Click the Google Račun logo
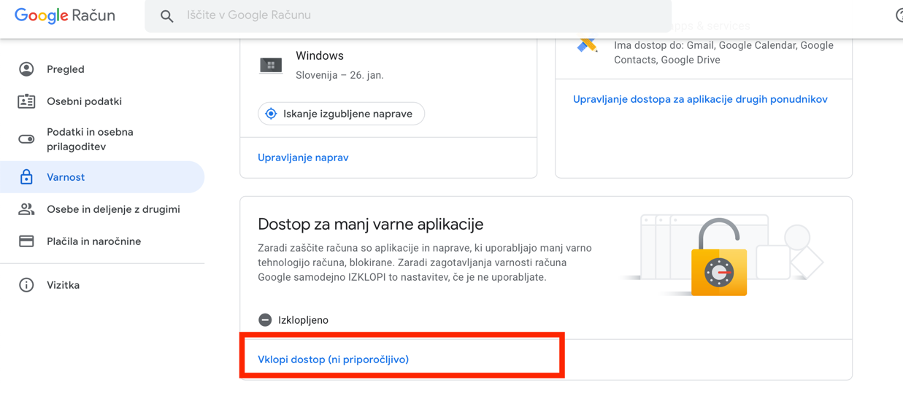904x394 pixels. tap(65, 16)
